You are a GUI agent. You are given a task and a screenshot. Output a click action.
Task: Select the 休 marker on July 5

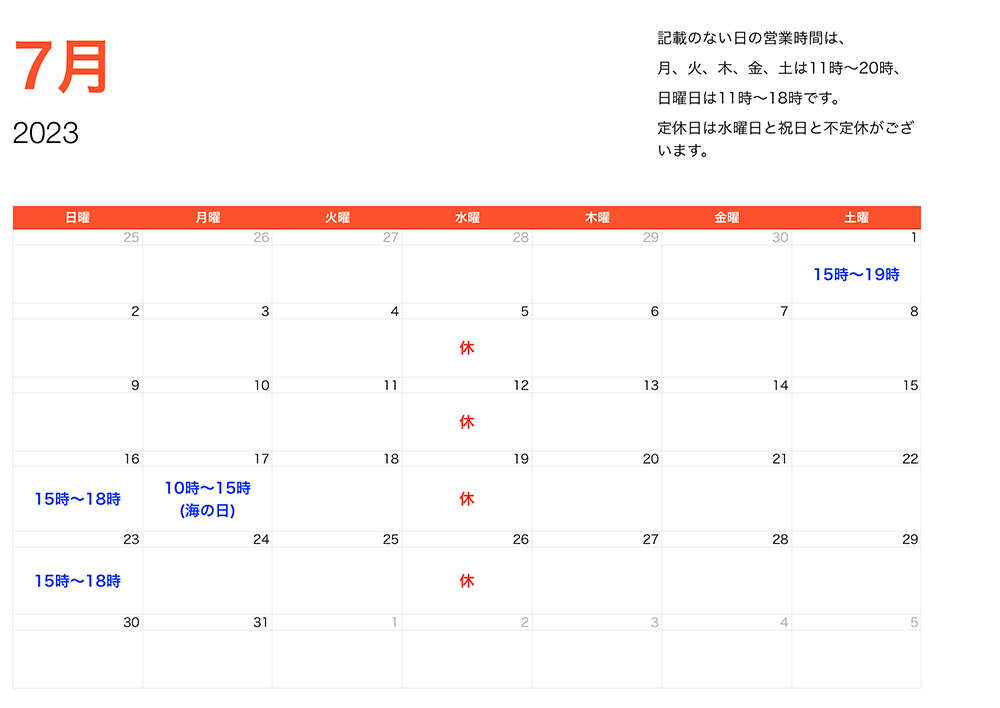pyautogui.click(x=465, y=347)
